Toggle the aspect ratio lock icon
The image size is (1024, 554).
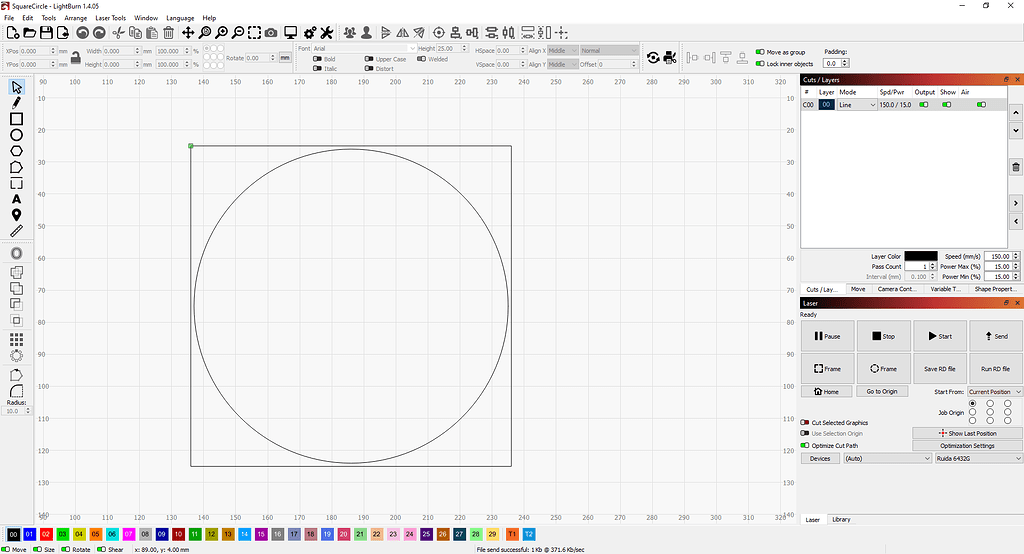click(76, 57)
